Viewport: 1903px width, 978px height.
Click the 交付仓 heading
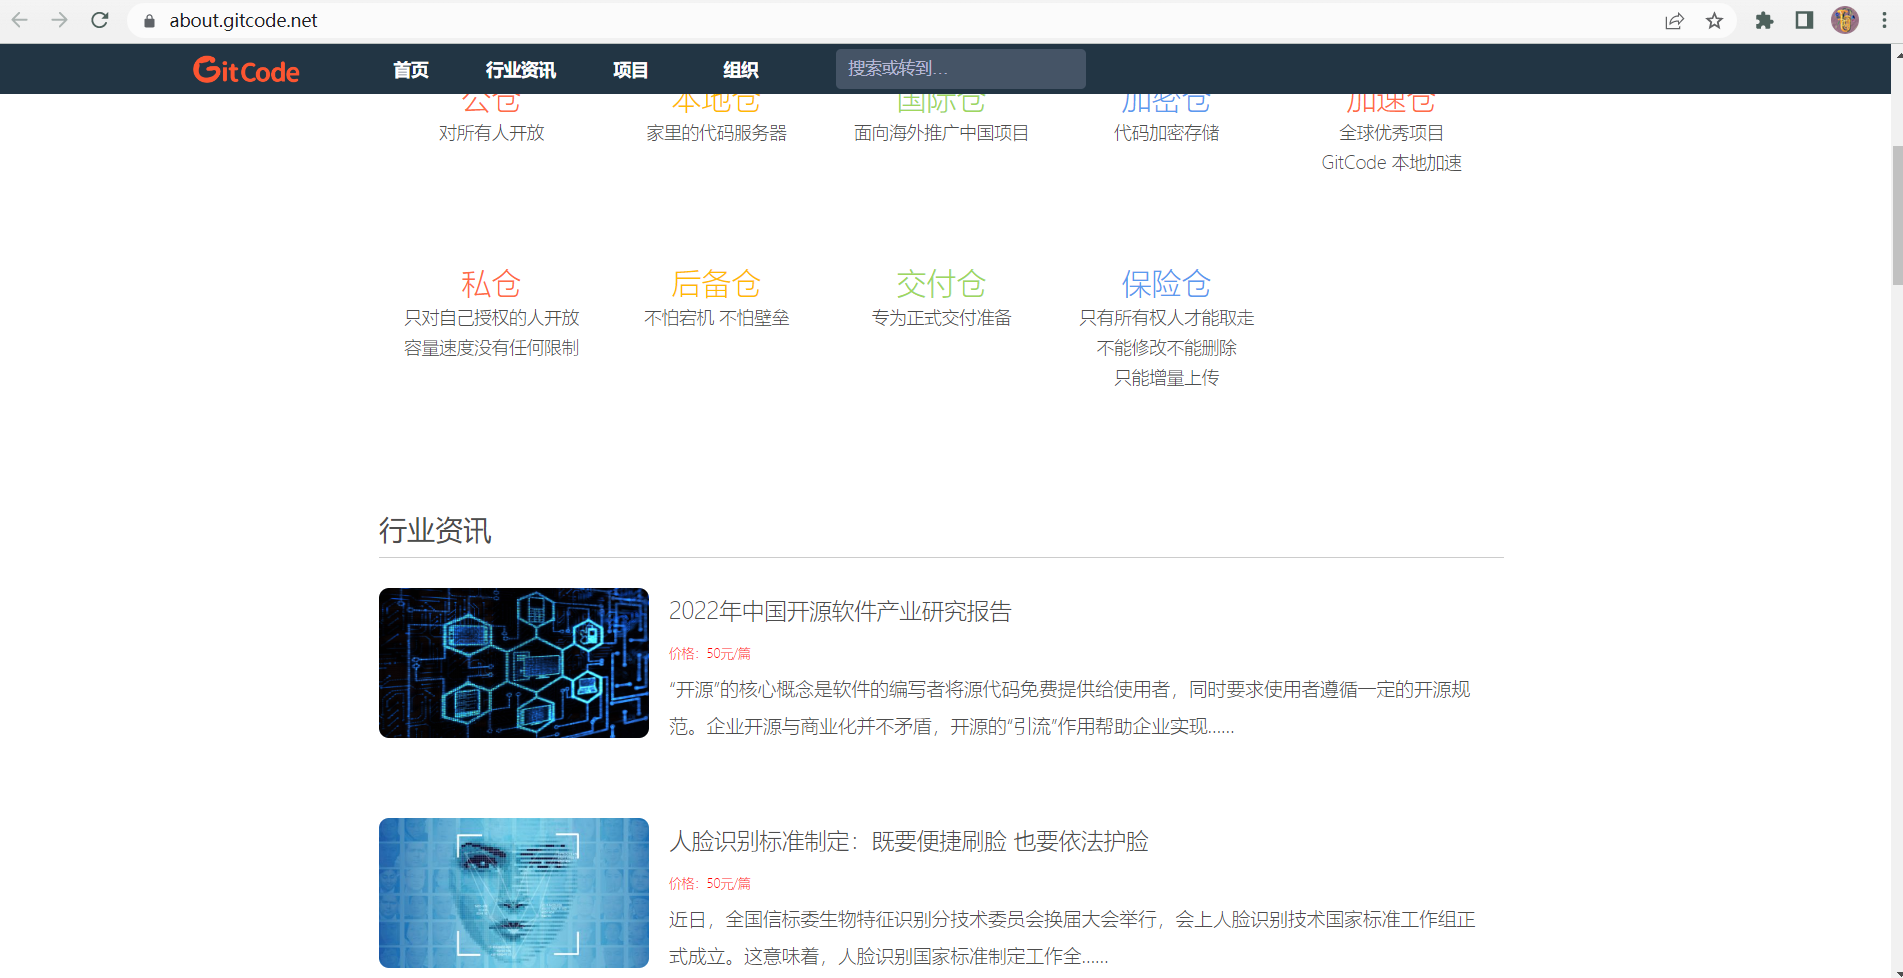[941, 284]
